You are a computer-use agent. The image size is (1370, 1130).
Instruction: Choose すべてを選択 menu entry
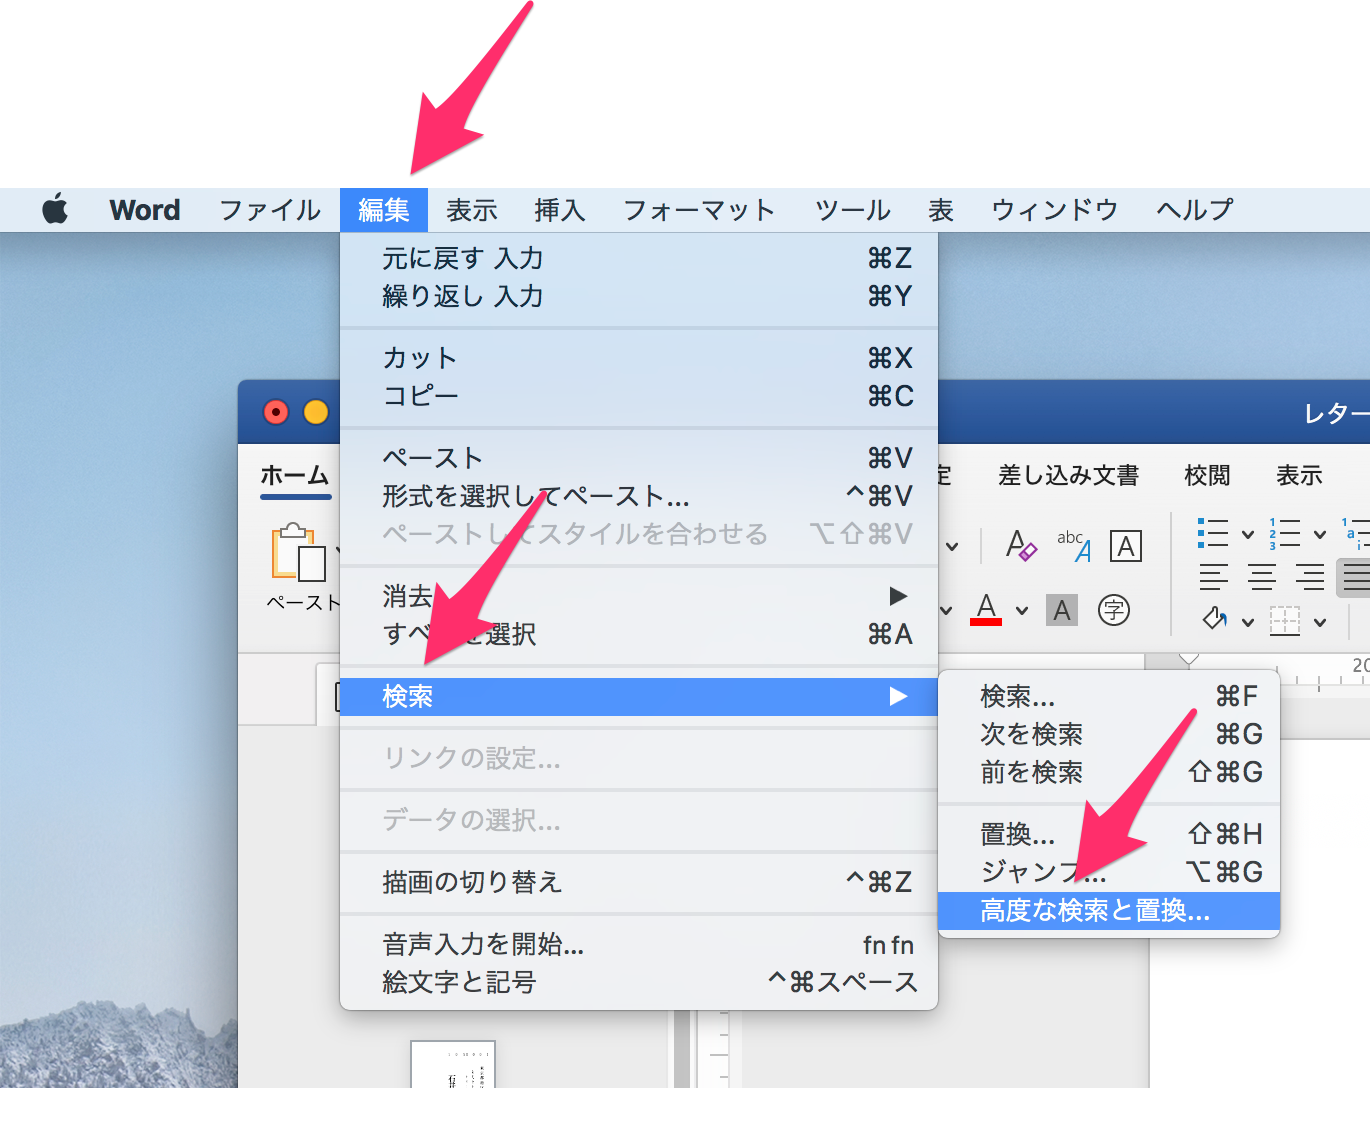[639, 634]
